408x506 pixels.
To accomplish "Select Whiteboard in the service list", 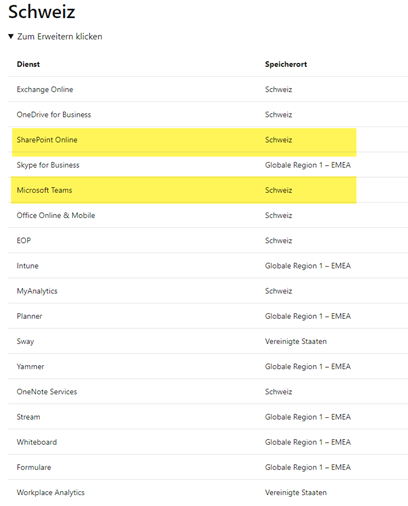I will click(x=37, y=442).
